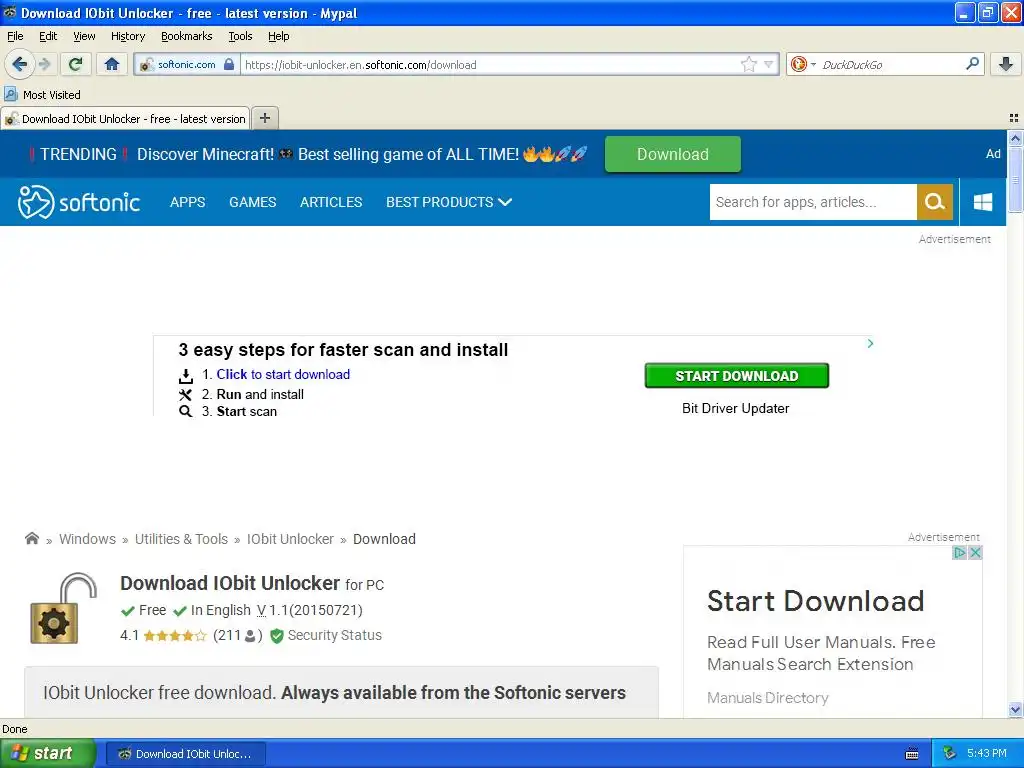Open the ARTICLES navigation link
1024x768 pixels.
point(331,202)
